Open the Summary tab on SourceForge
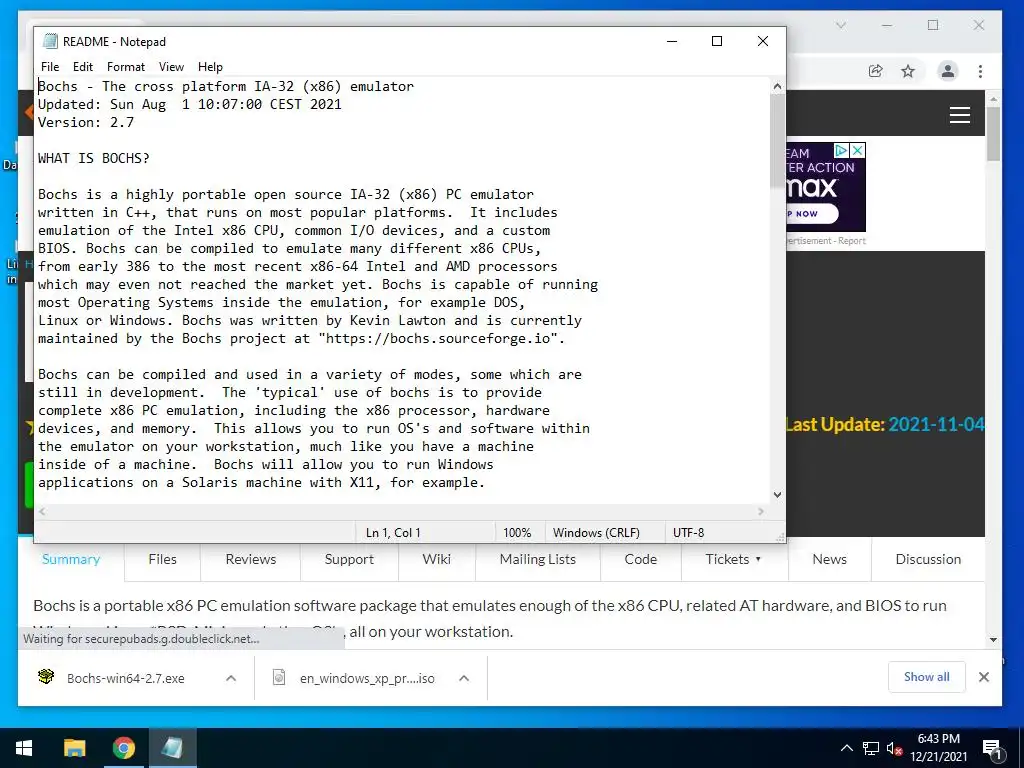 (x=71, y=559)
